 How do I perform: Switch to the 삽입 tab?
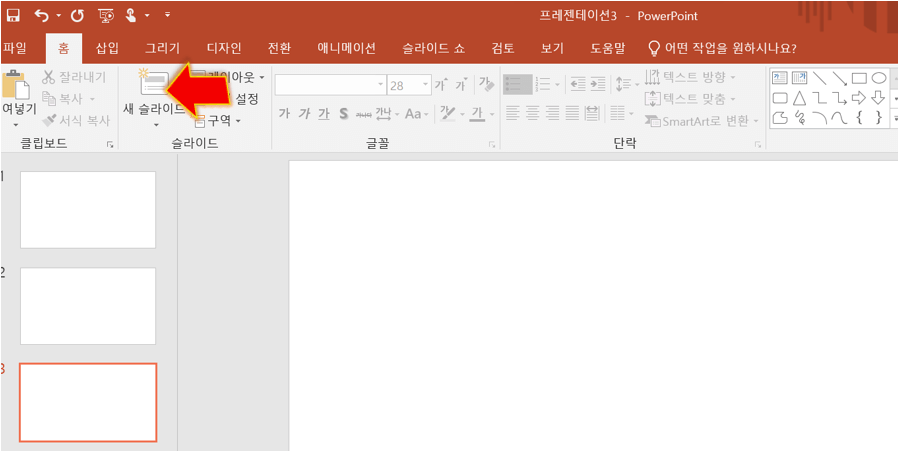coord(108,49)
